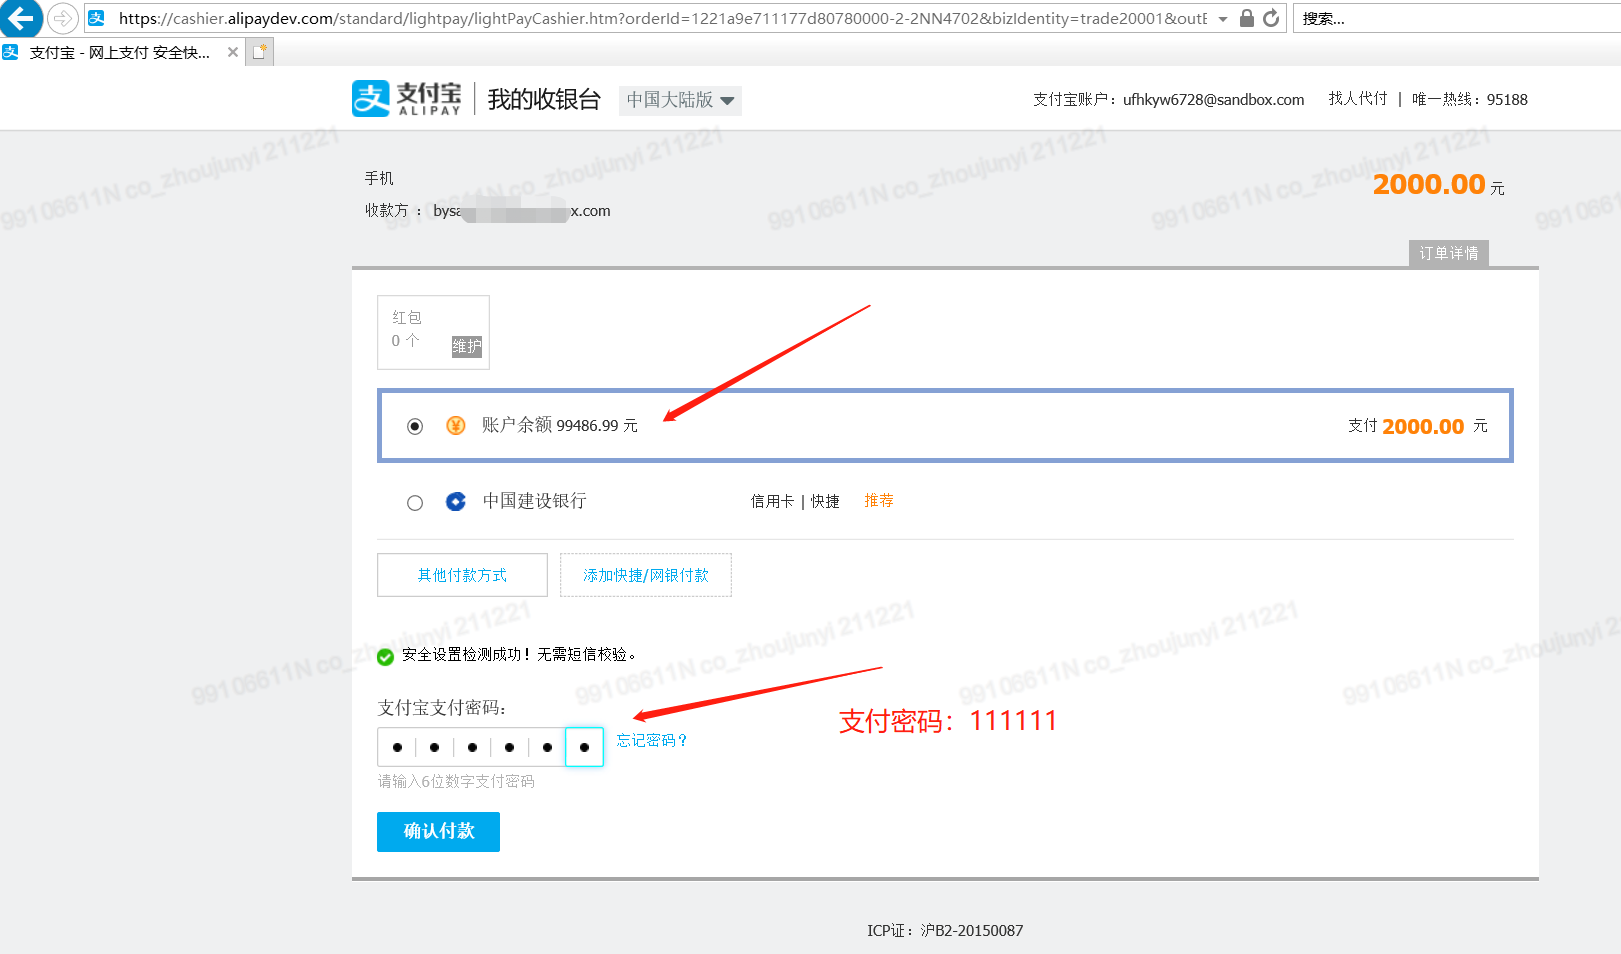Click the 红包 0个 box
The height and width of the screenshot is (954, 1621).
click(433, 332)
